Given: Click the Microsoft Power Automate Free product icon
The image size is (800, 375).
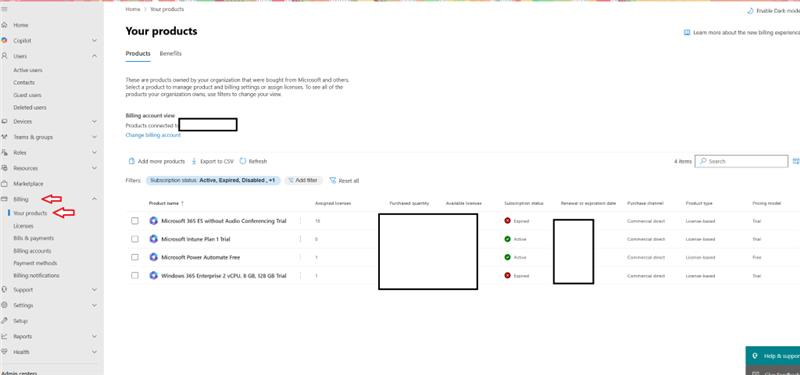Looking at the screenshot, I should pos(153,257).
